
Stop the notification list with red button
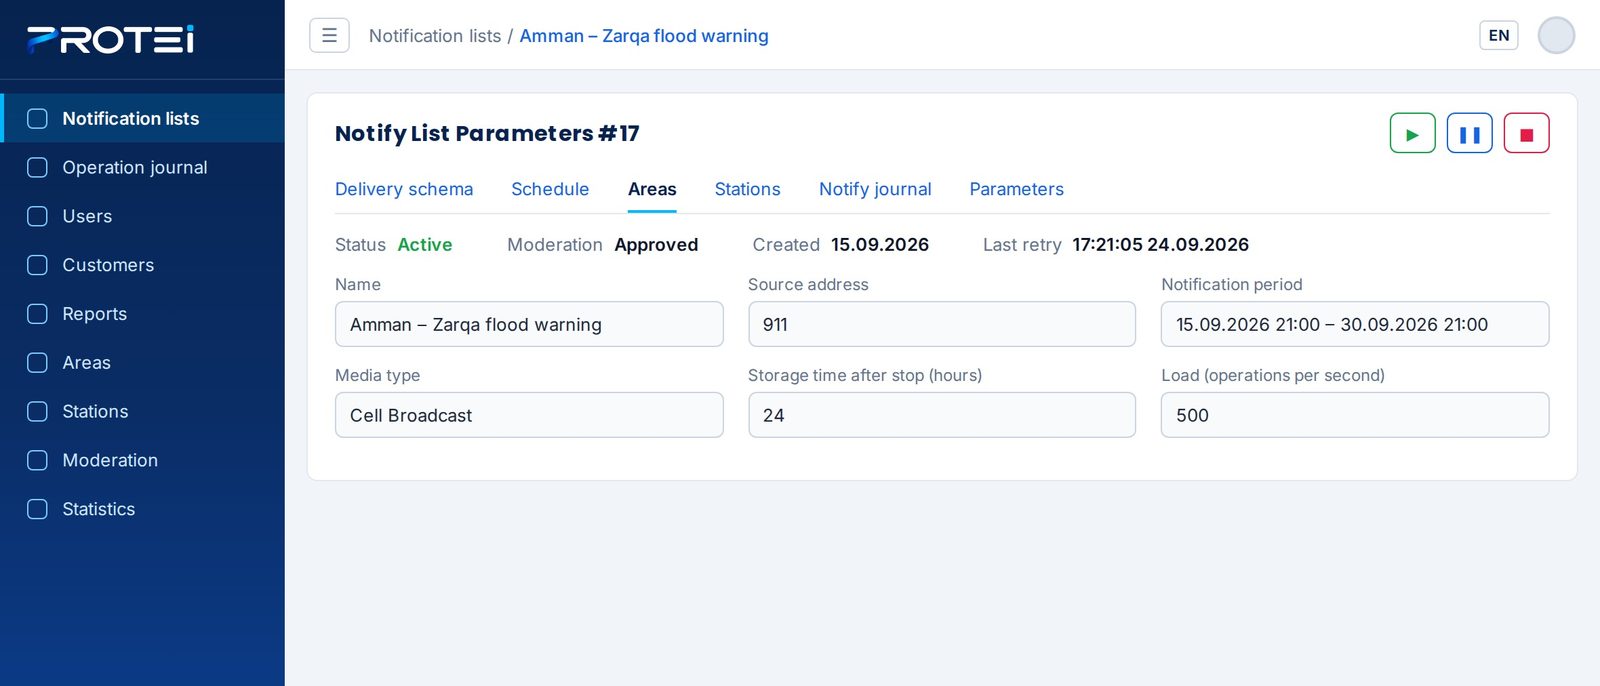coord(1526,133)
